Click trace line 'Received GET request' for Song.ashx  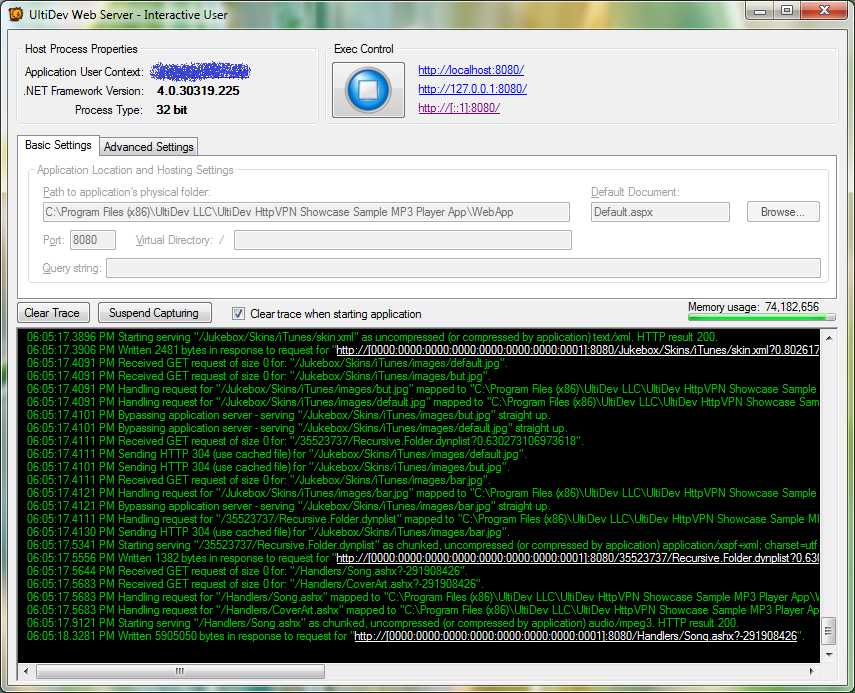pos(247,571)
